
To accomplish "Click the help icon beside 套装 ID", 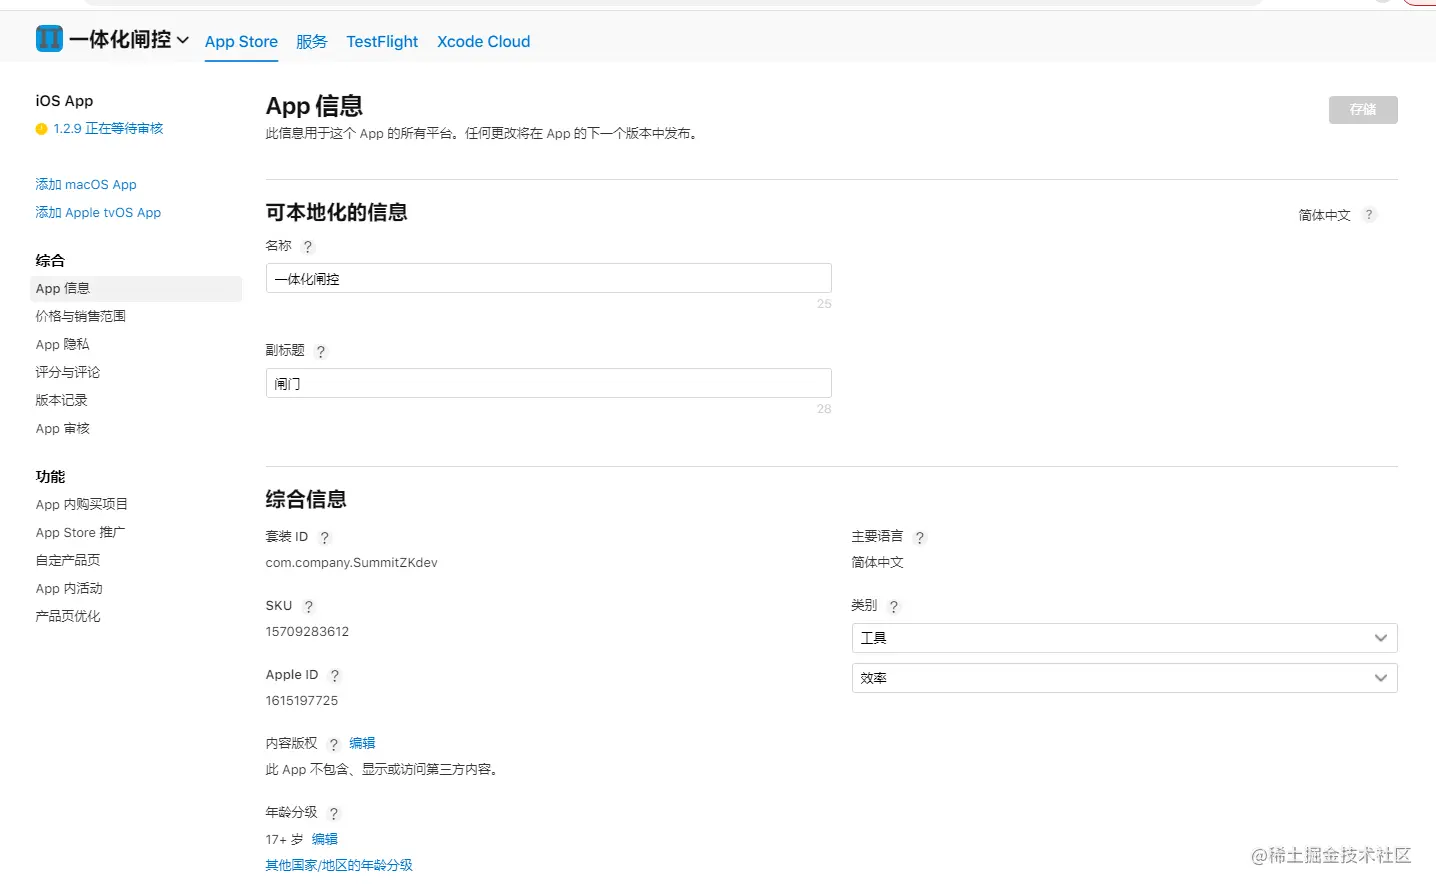I will point(326,536).
